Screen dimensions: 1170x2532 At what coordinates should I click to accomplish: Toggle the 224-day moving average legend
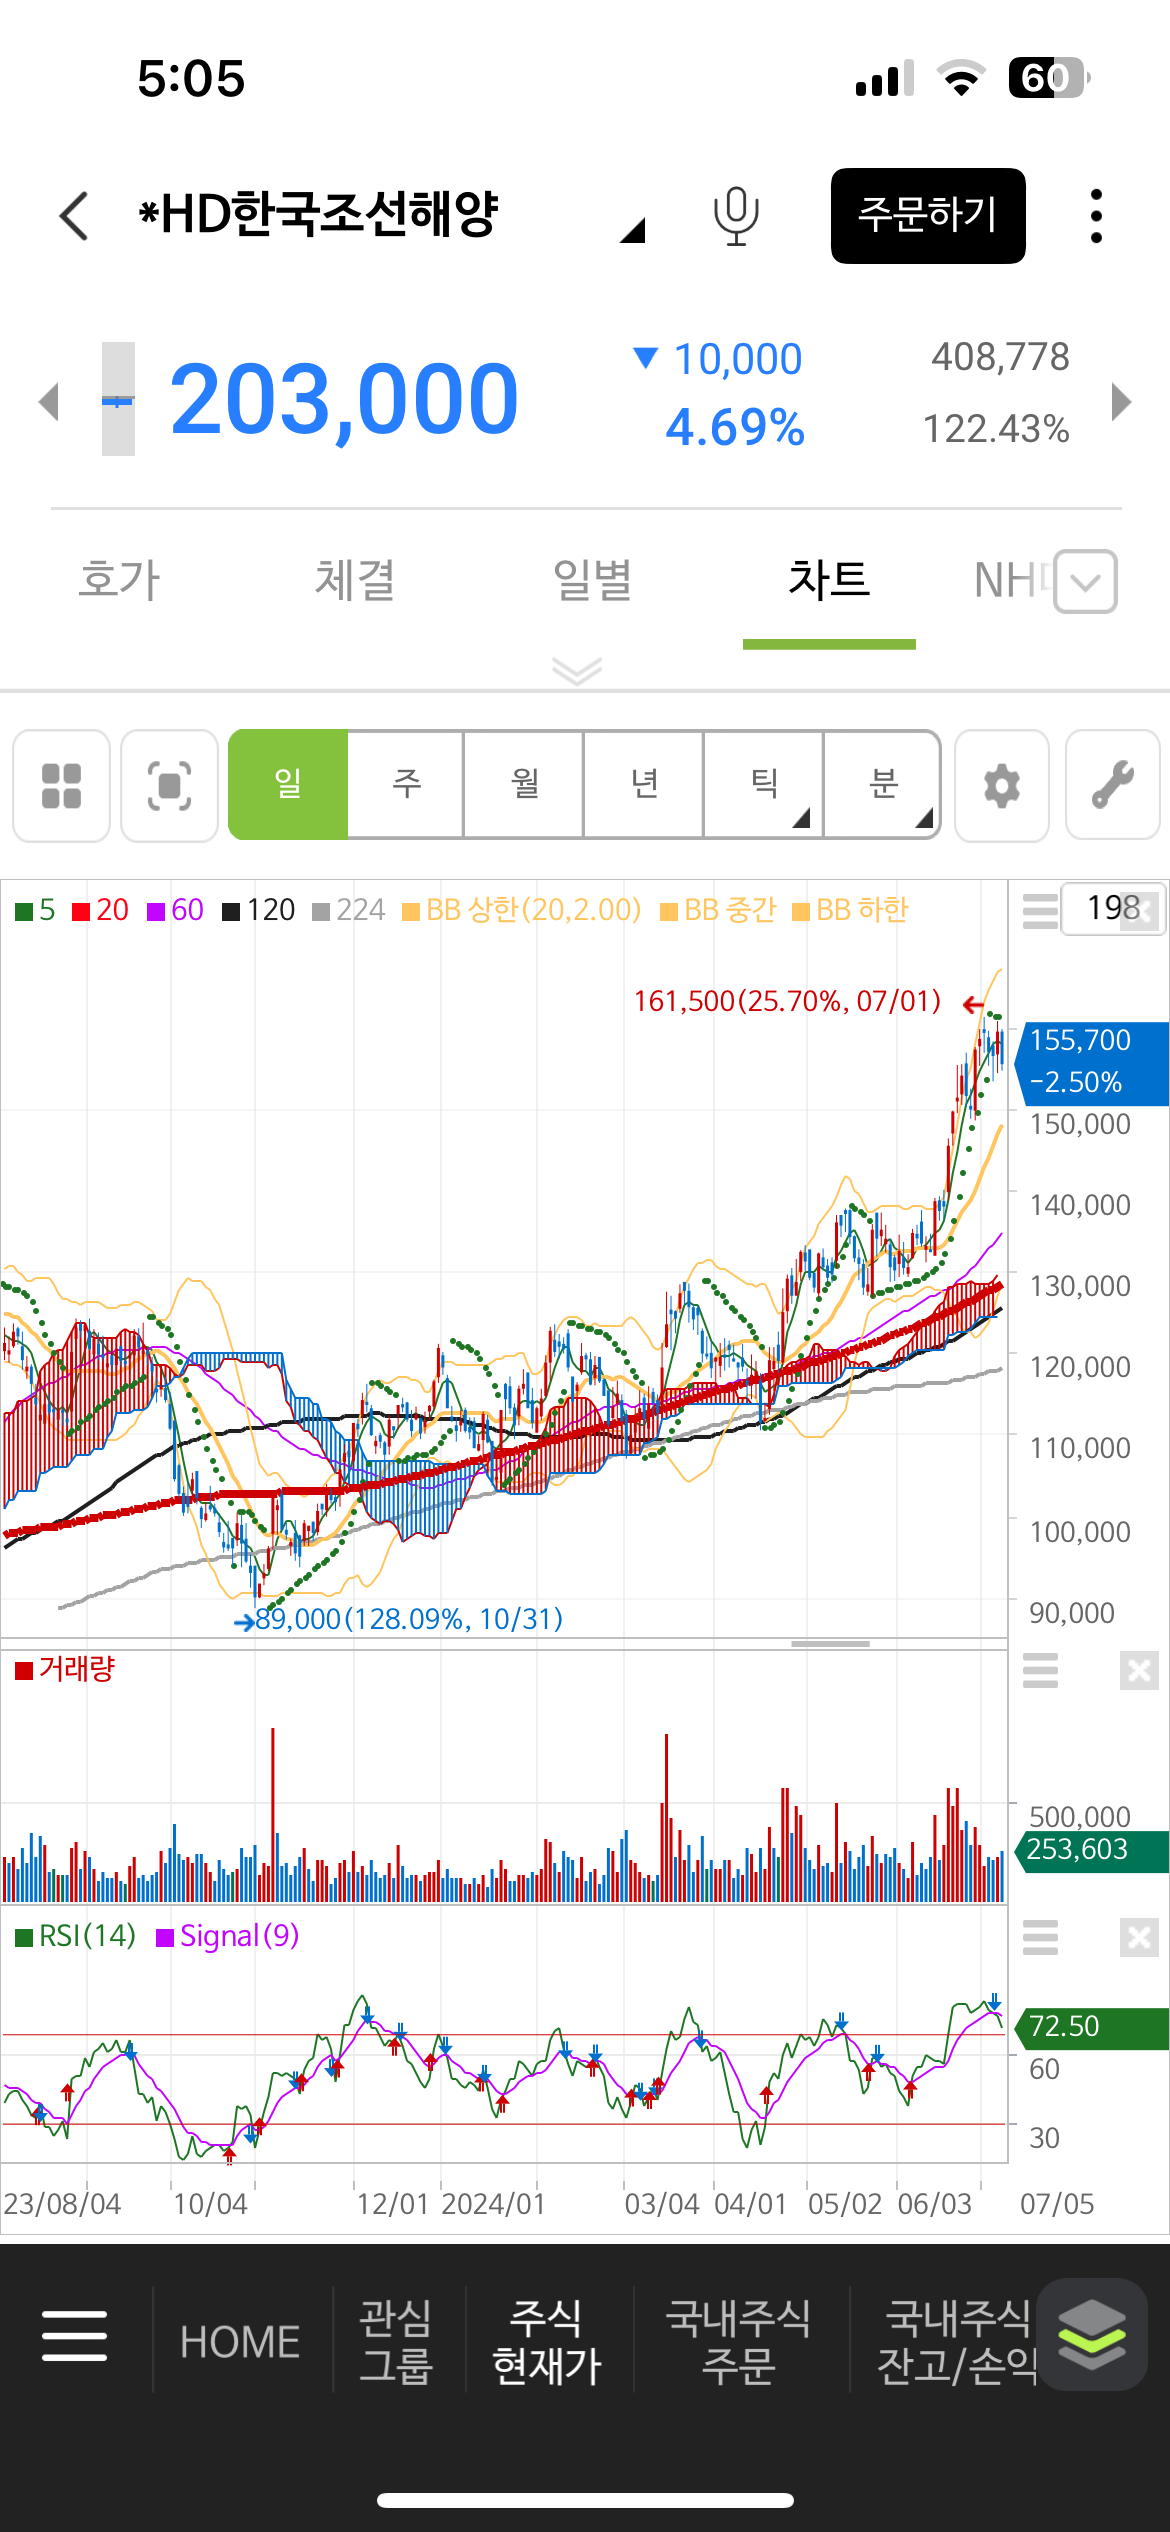(x=348, y=910)
